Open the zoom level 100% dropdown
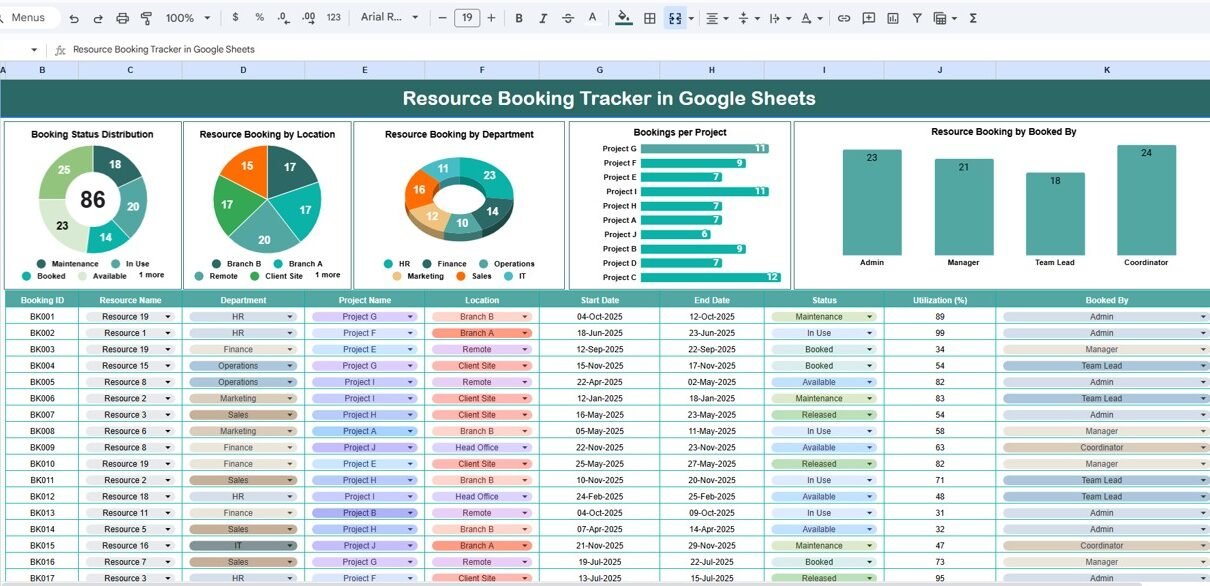This screenshot has width=1210, height=586. [187, 18]
